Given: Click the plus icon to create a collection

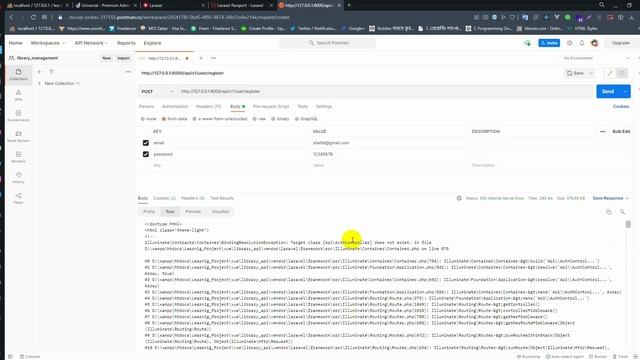Looking at the screenshot, I should pos(39,72).
